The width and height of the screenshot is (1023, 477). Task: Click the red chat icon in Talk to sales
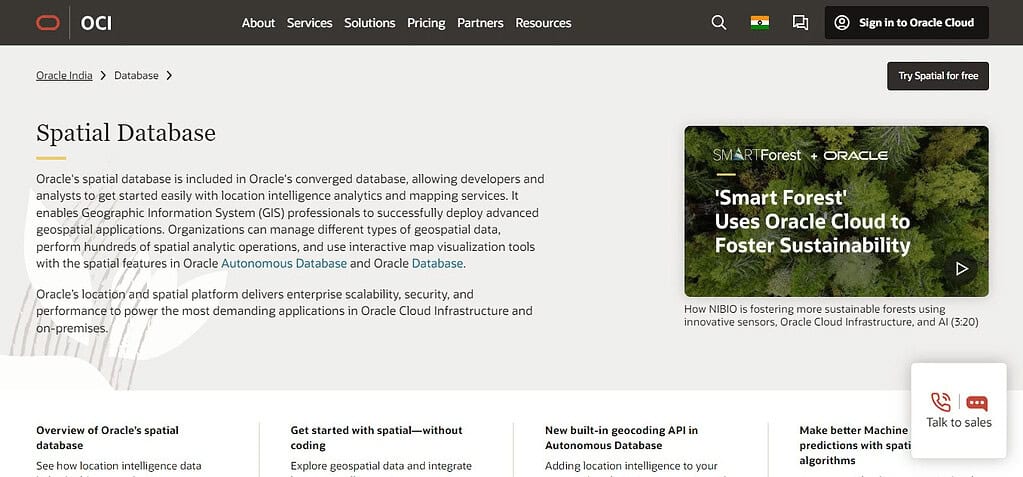tap(977, 403)
